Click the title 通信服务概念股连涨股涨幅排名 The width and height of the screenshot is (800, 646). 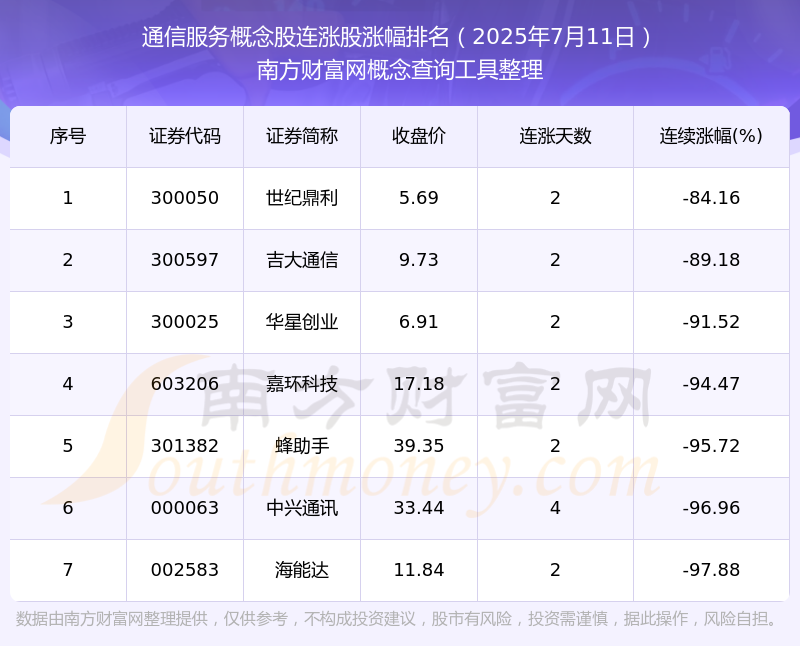coord(295,37)
